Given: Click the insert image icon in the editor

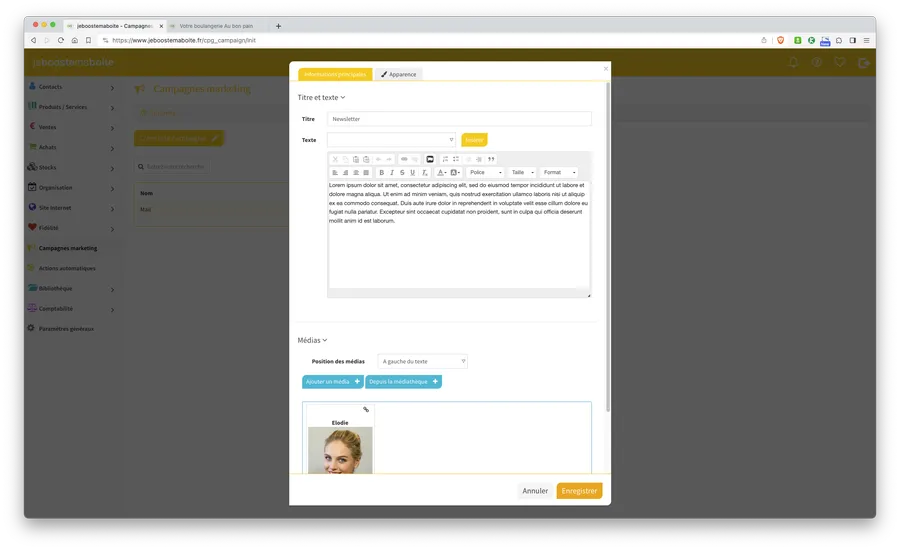Looking at the screenshot, I should coord(430,159).
